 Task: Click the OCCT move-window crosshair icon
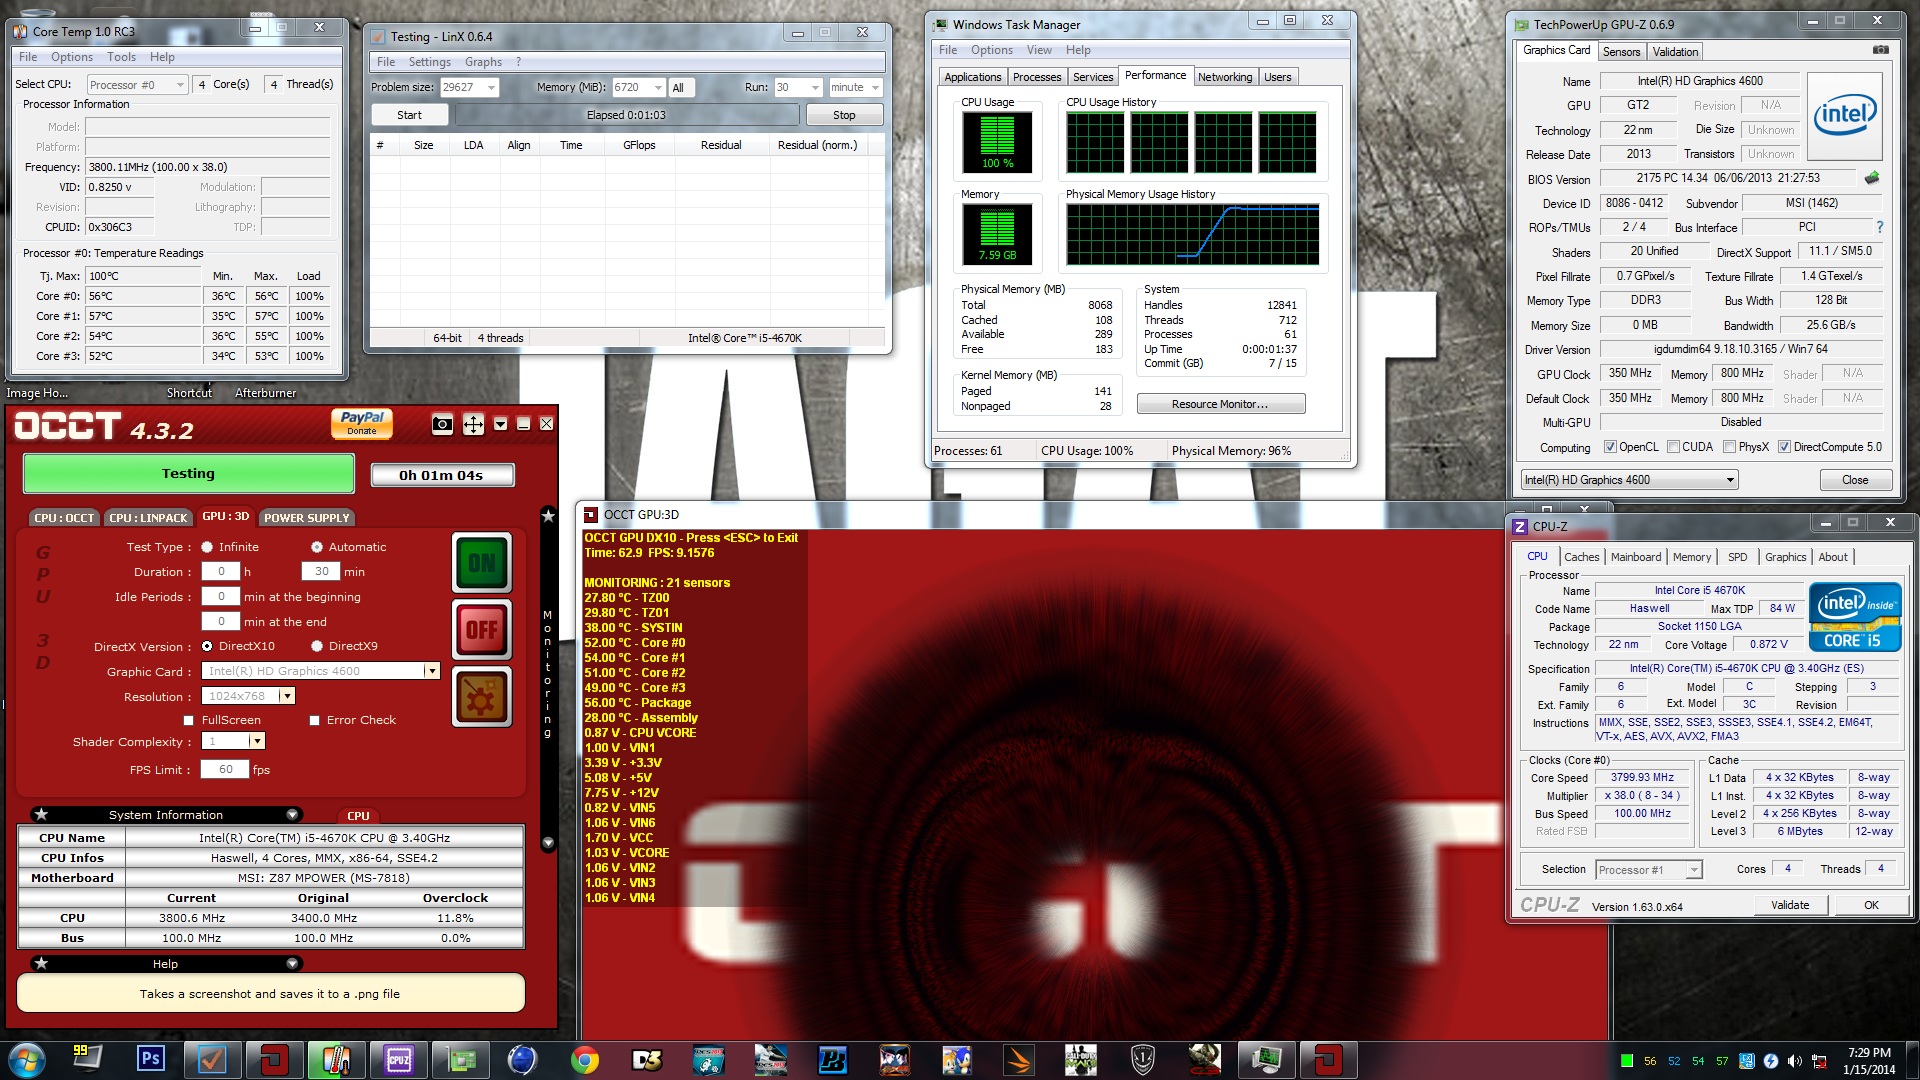[473, 424]
